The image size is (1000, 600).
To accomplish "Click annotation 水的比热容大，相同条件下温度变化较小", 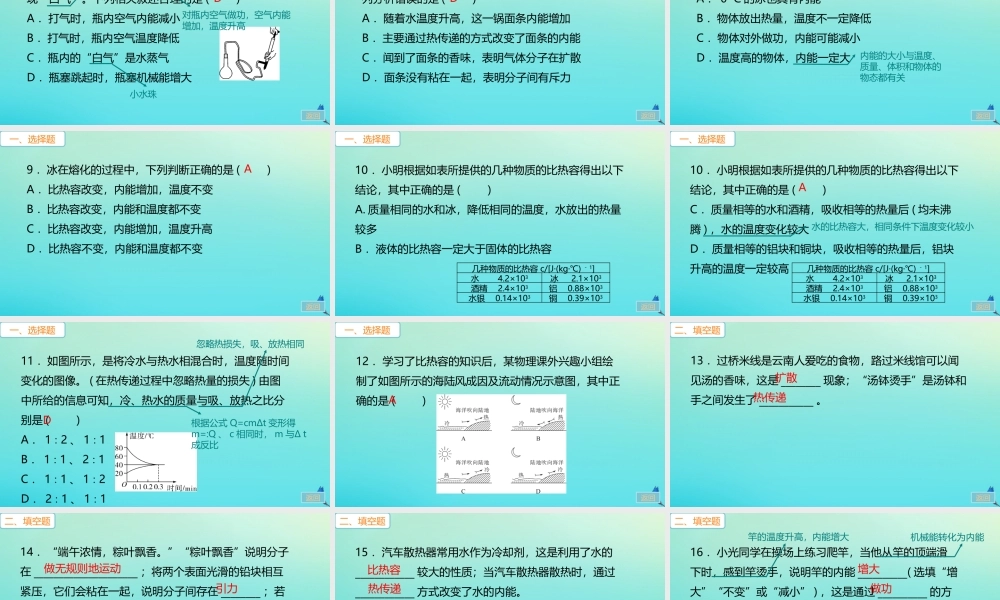I will click(x=893, y=226).
